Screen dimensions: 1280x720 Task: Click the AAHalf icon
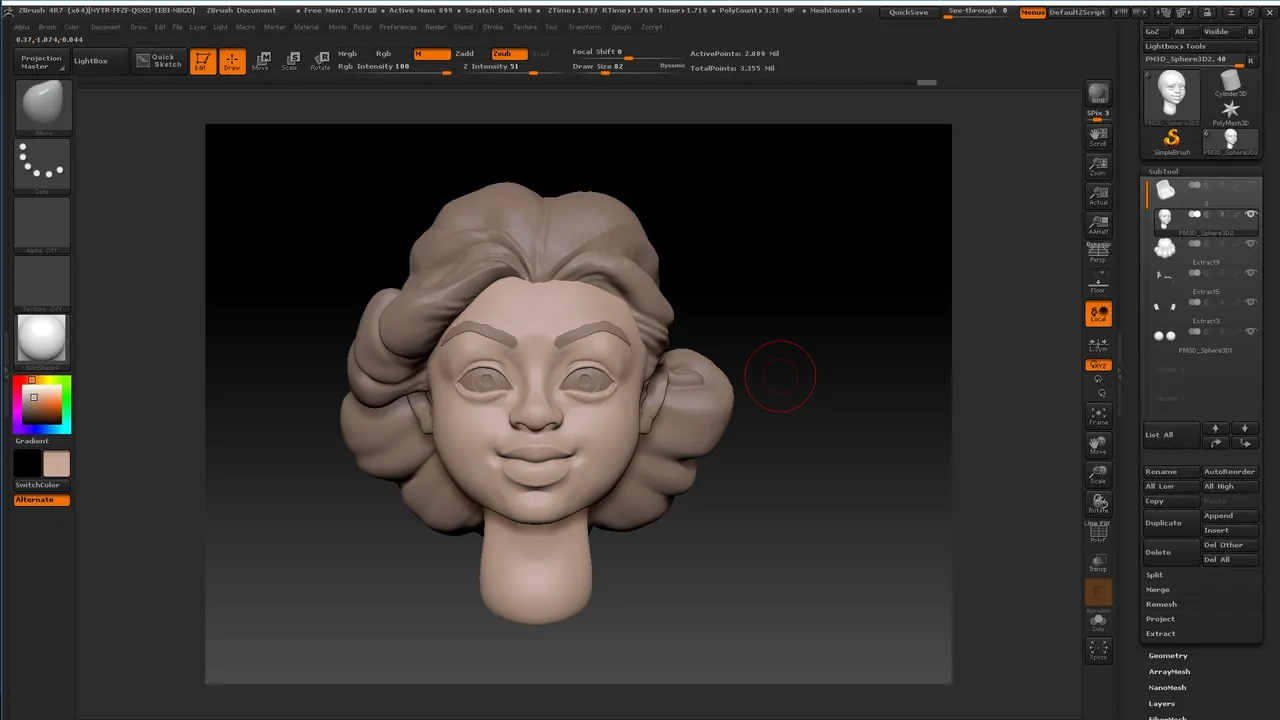1098,224
